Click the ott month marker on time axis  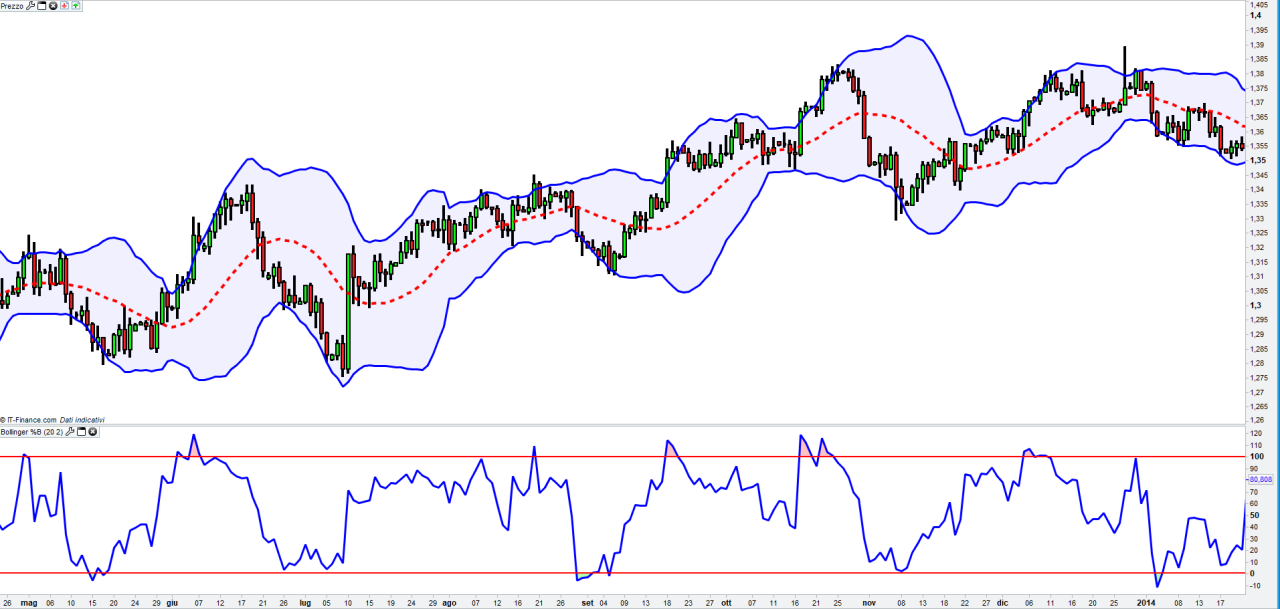point(727,604)
